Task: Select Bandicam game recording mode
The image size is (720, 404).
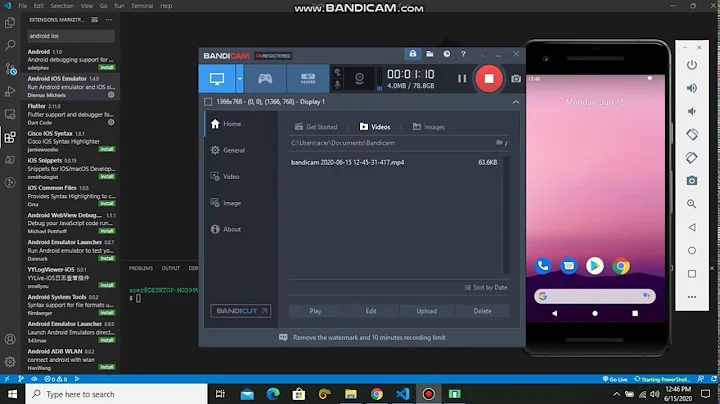Action: click(x=265, y=79)
